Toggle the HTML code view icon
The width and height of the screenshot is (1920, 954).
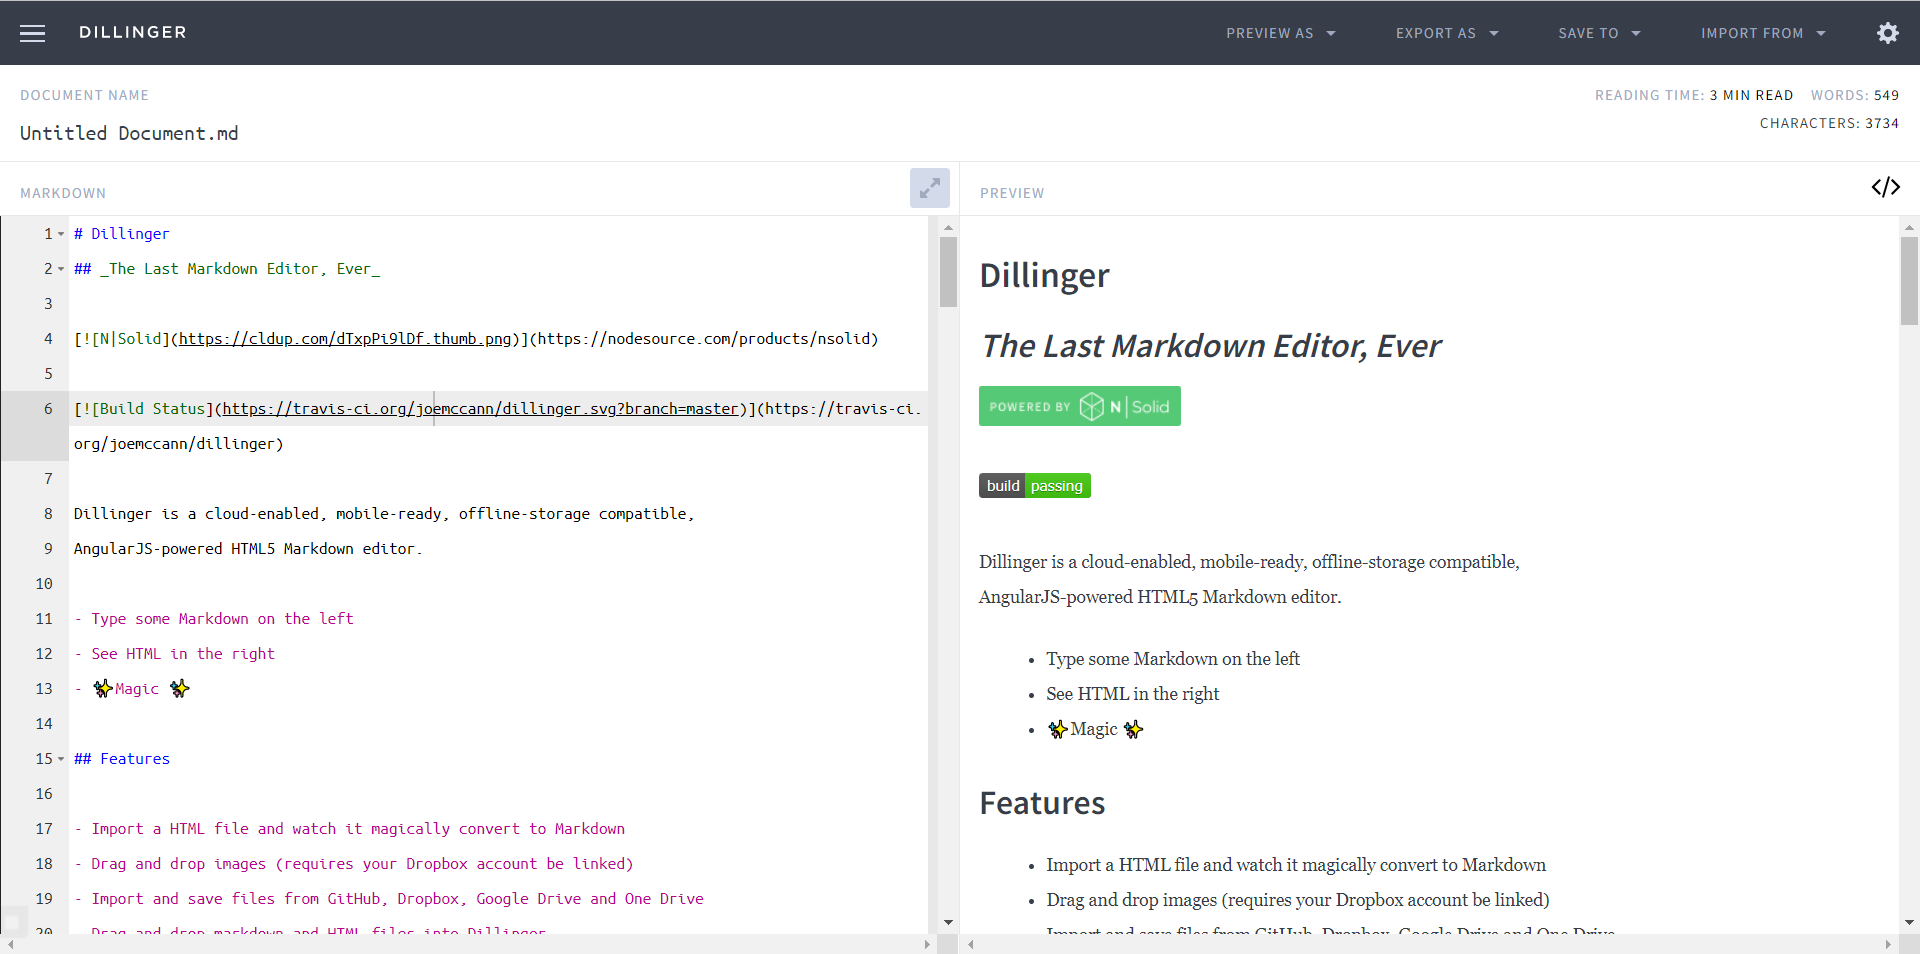pos(1885,187)
